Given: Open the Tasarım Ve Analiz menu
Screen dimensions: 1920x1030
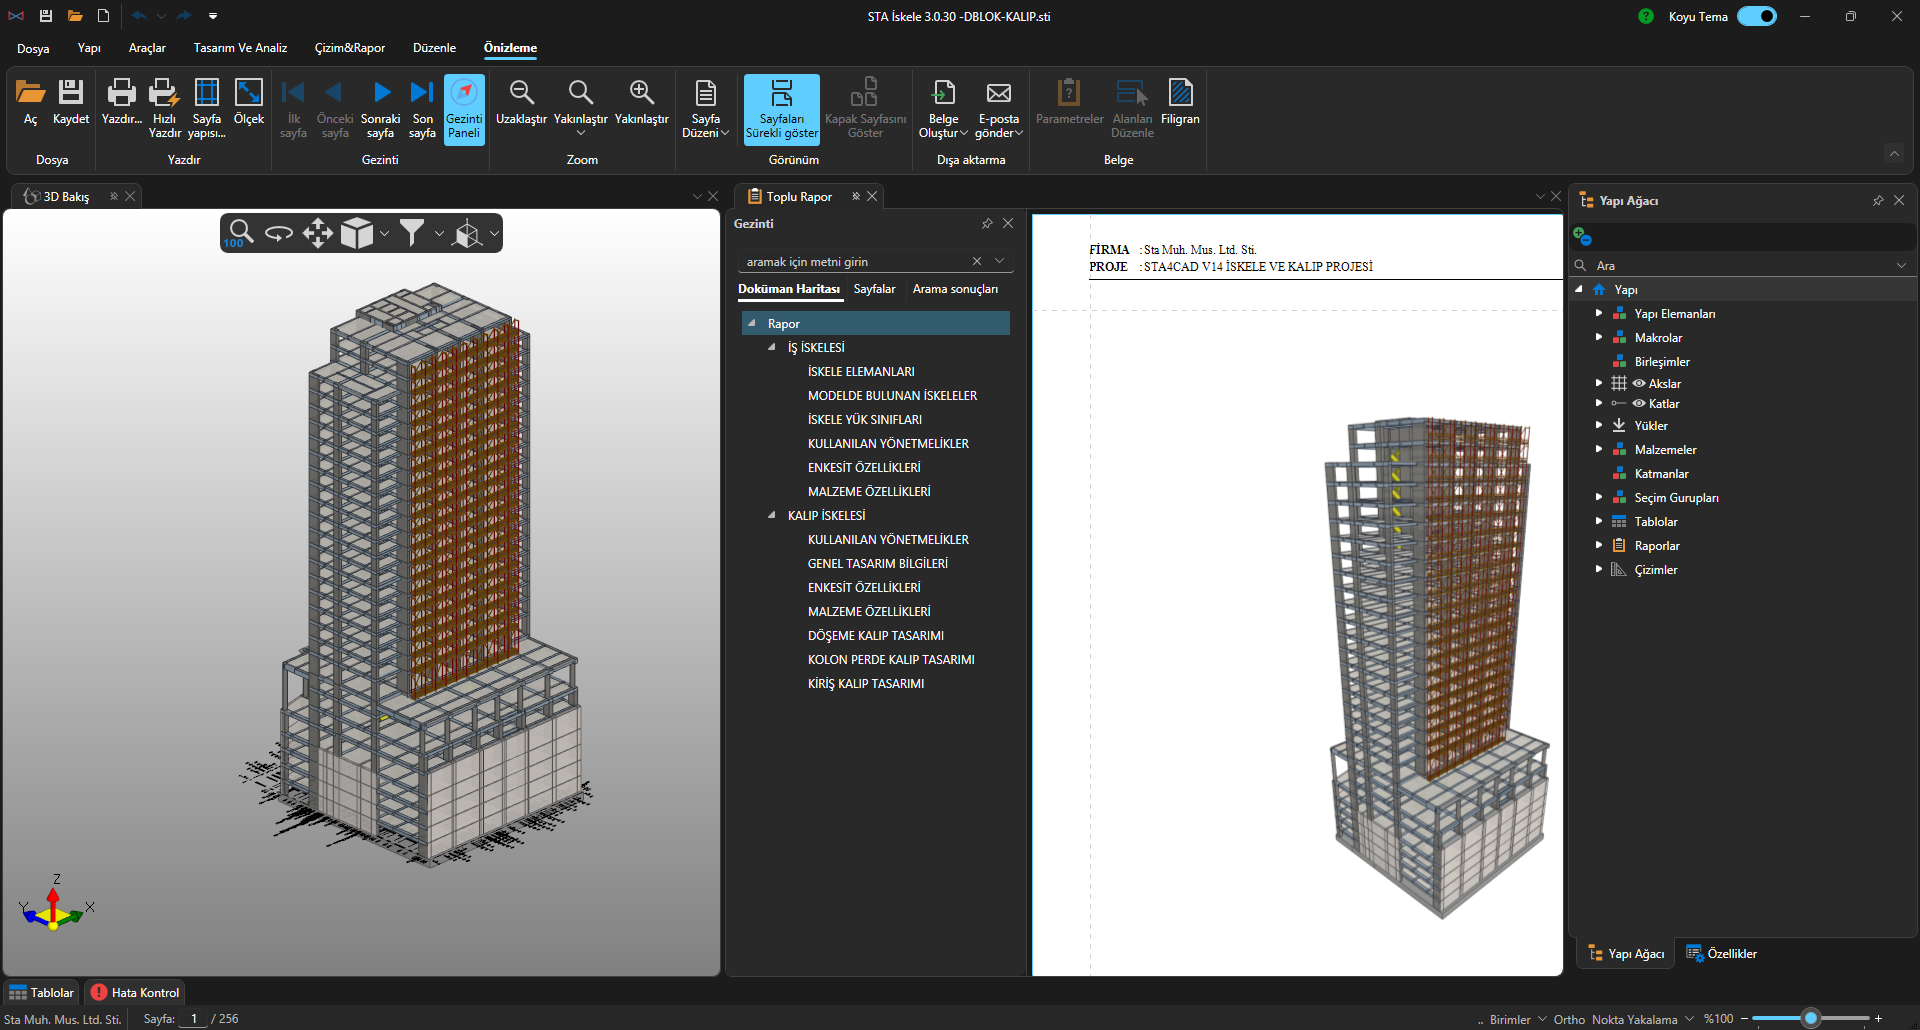Looking at the screenshot, I should click(x=240, y=48).
